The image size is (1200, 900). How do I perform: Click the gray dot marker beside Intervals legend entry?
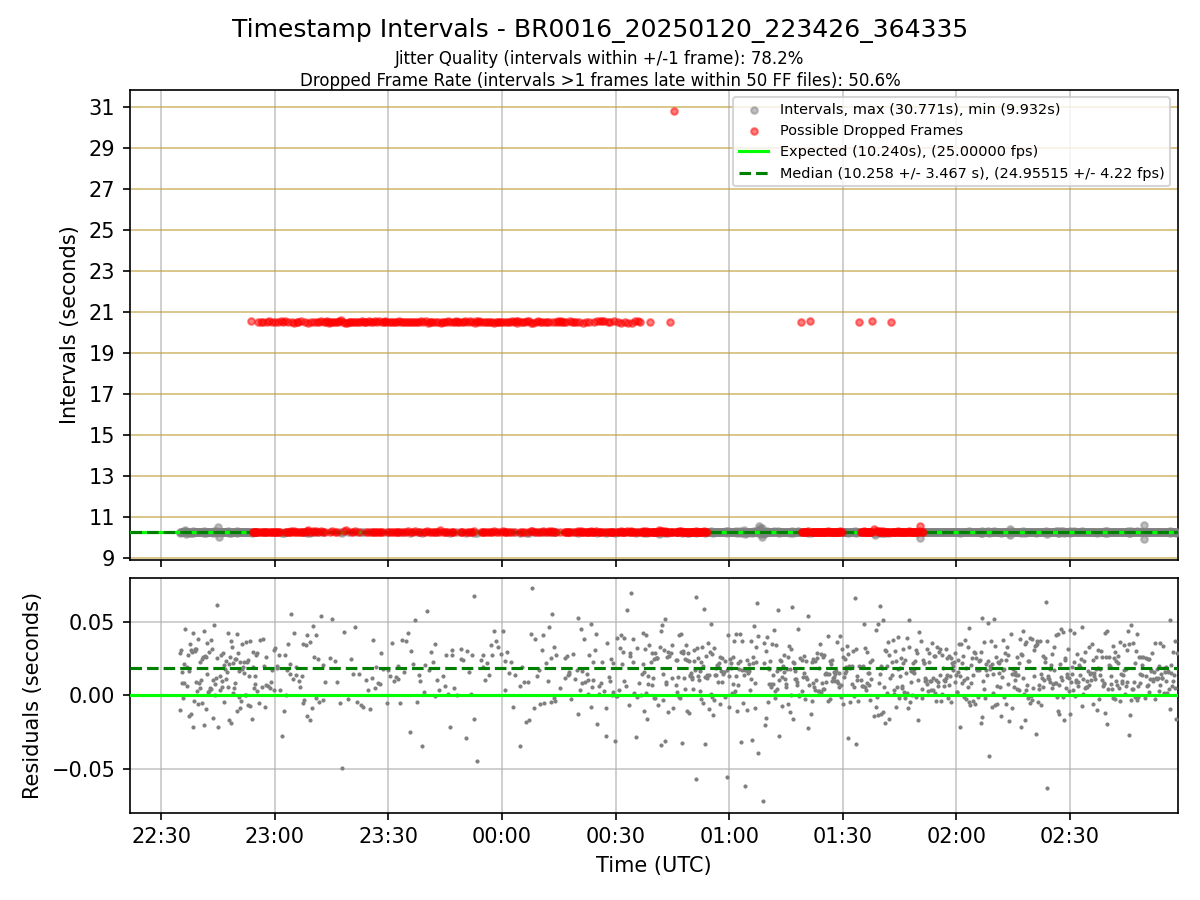756,109
